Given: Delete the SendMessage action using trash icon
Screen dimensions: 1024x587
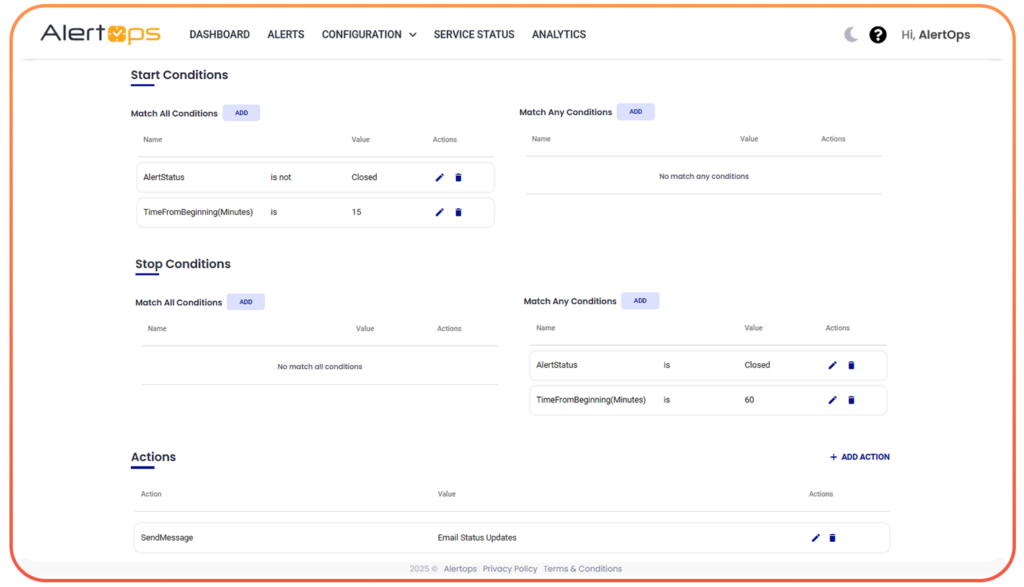Looking at the screenshot, I should (x=832, y=538).
